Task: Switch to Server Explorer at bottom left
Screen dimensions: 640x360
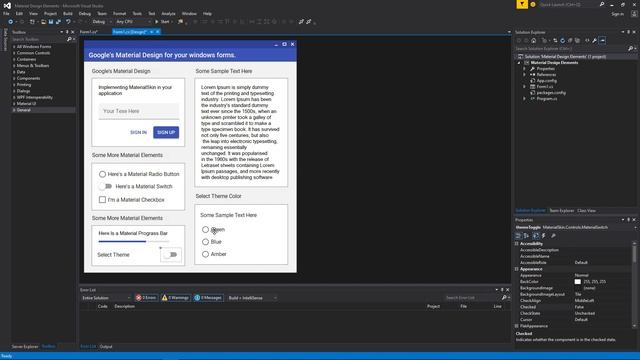Action: (x=24, y=347)
